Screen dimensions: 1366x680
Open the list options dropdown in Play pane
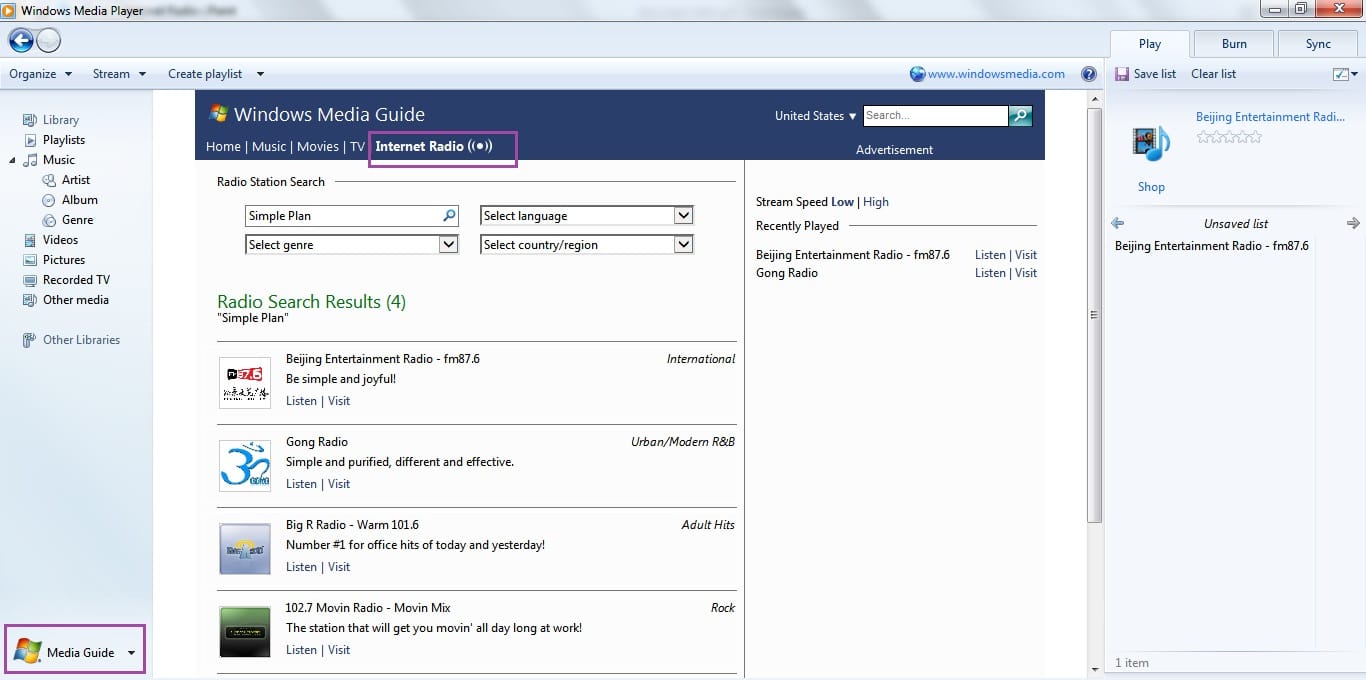[x=1346, y=74]
